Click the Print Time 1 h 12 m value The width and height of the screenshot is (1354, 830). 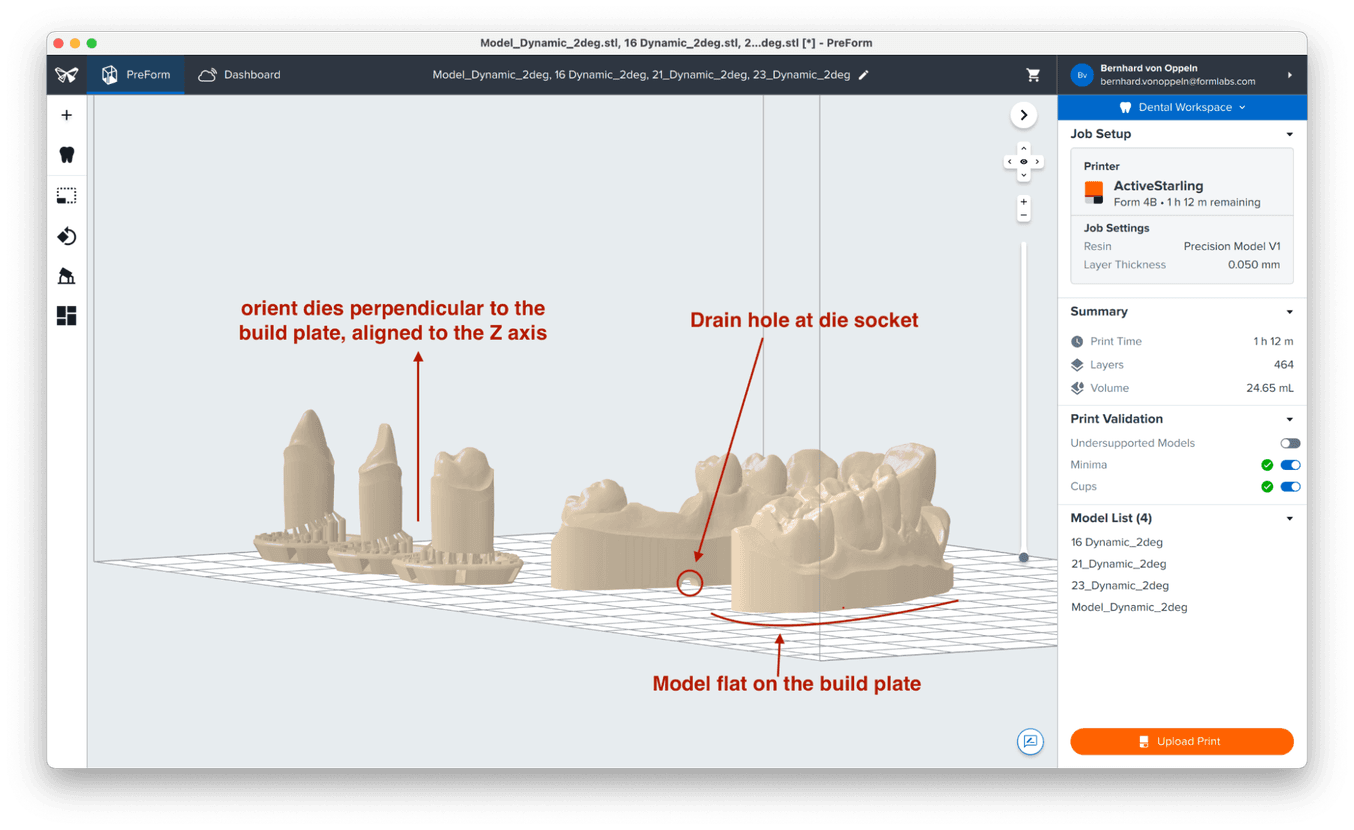(1273, 341)
